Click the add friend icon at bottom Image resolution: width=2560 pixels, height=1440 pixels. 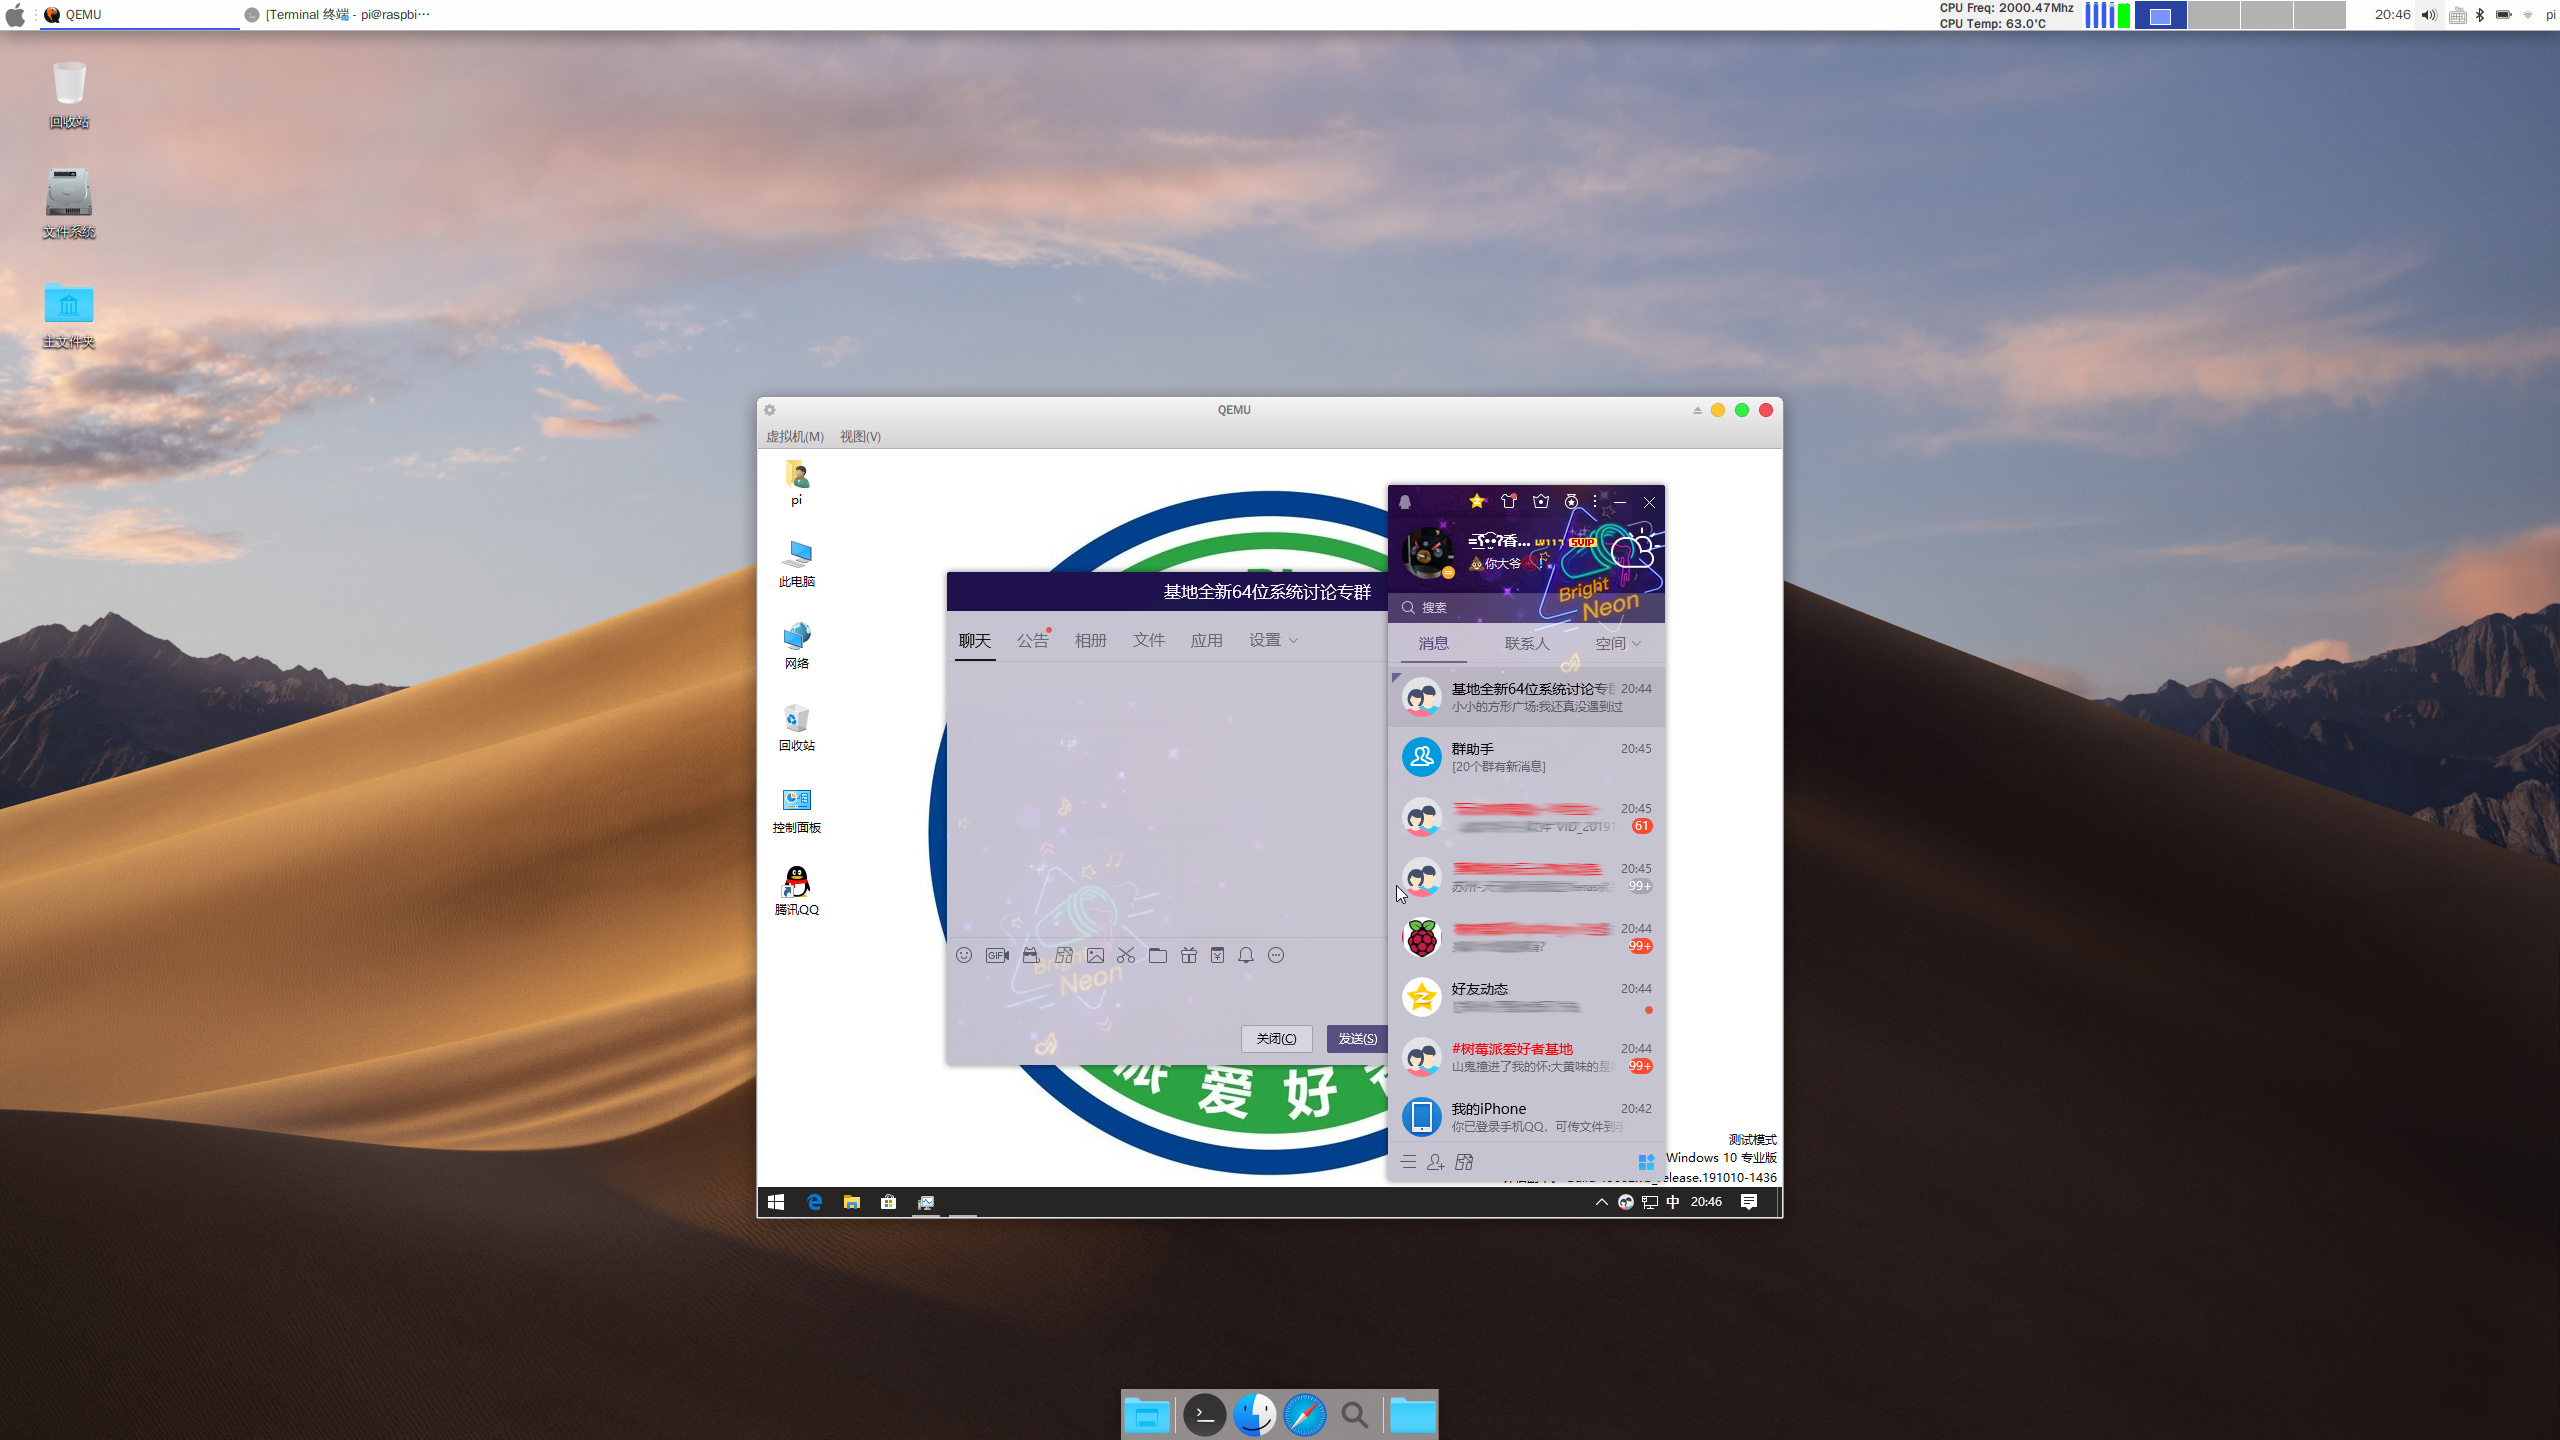tap(1436, 1162)
